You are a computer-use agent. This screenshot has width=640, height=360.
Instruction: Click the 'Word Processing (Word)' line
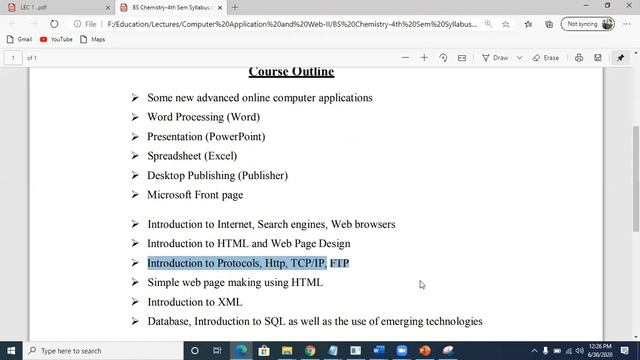point(203,117)
